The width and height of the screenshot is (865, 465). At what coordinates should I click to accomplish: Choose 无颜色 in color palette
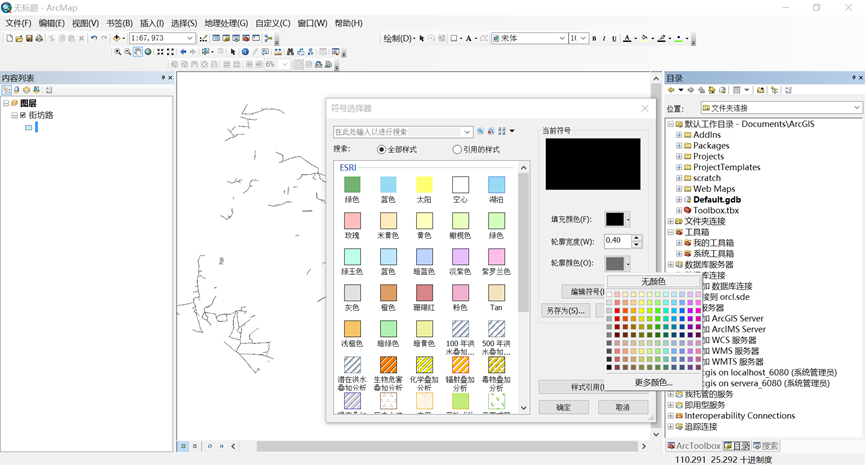[653, 281]
